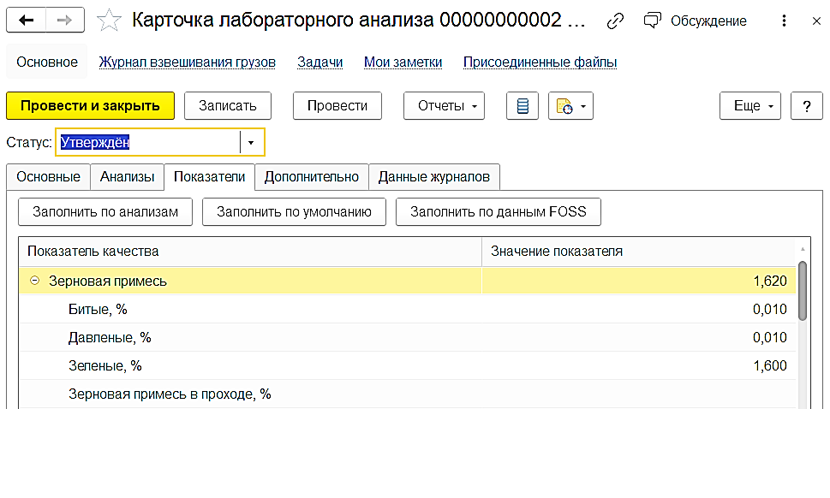Open the document with clock icon dropdown
830x498 pixels.
pyautogui.click(x=571, y=106)
